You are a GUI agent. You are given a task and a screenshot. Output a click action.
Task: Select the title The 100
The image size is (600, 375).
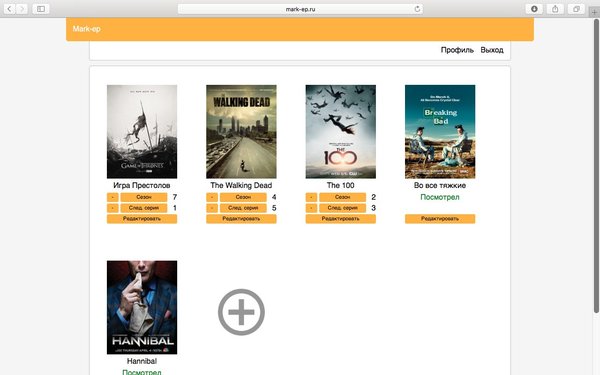[x=341, y=185]
